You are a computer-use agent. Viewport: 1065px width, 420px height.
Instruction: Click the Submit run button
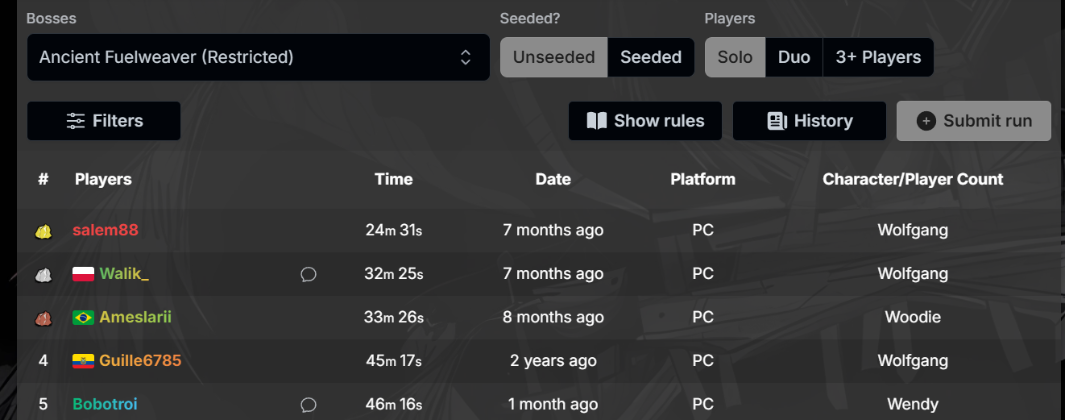[973, 121]
